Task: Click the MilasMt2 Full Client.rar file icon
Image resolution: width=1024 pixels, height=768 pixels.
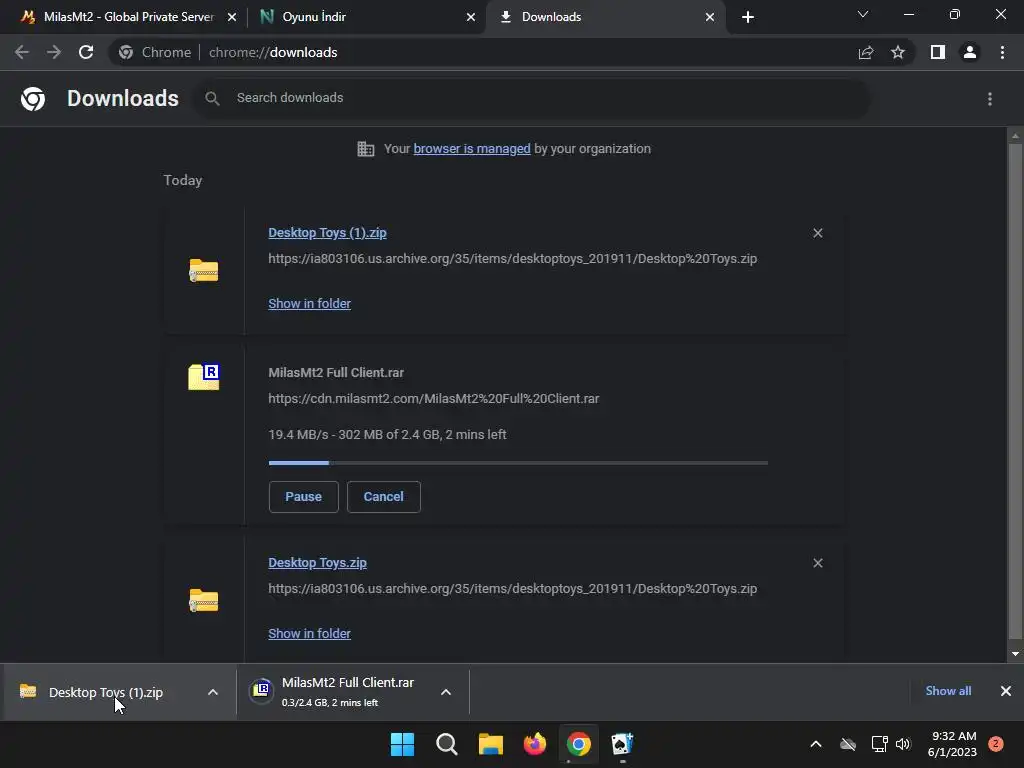Action: (204, 377)
